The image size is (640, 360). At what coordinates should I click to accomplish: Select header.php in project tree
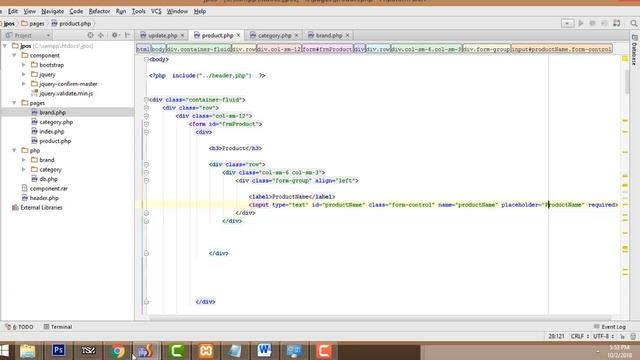pos(44,198)
